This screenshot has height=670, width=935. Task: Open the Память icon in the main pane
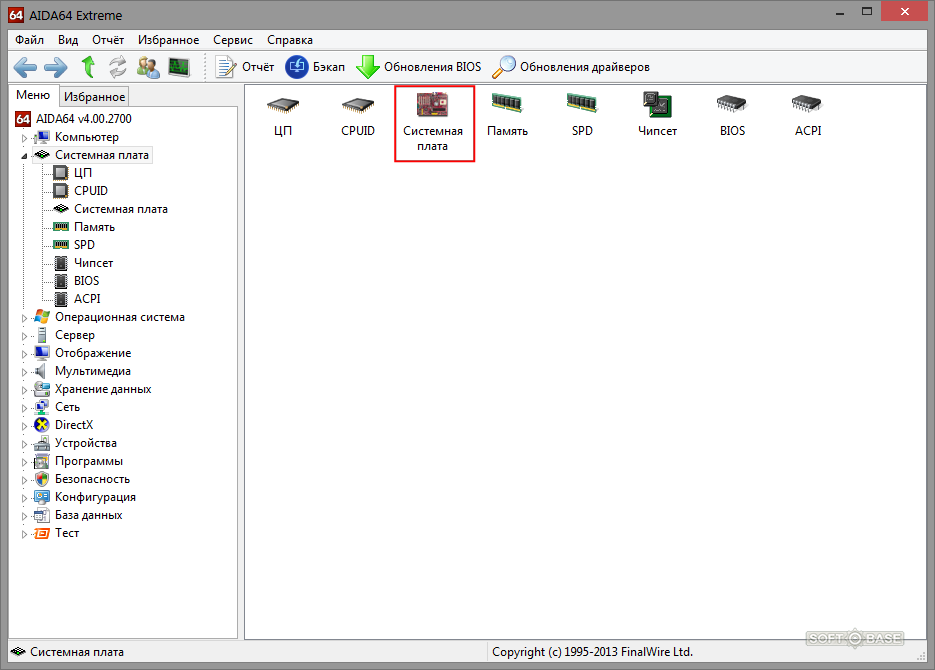point(507,116)
